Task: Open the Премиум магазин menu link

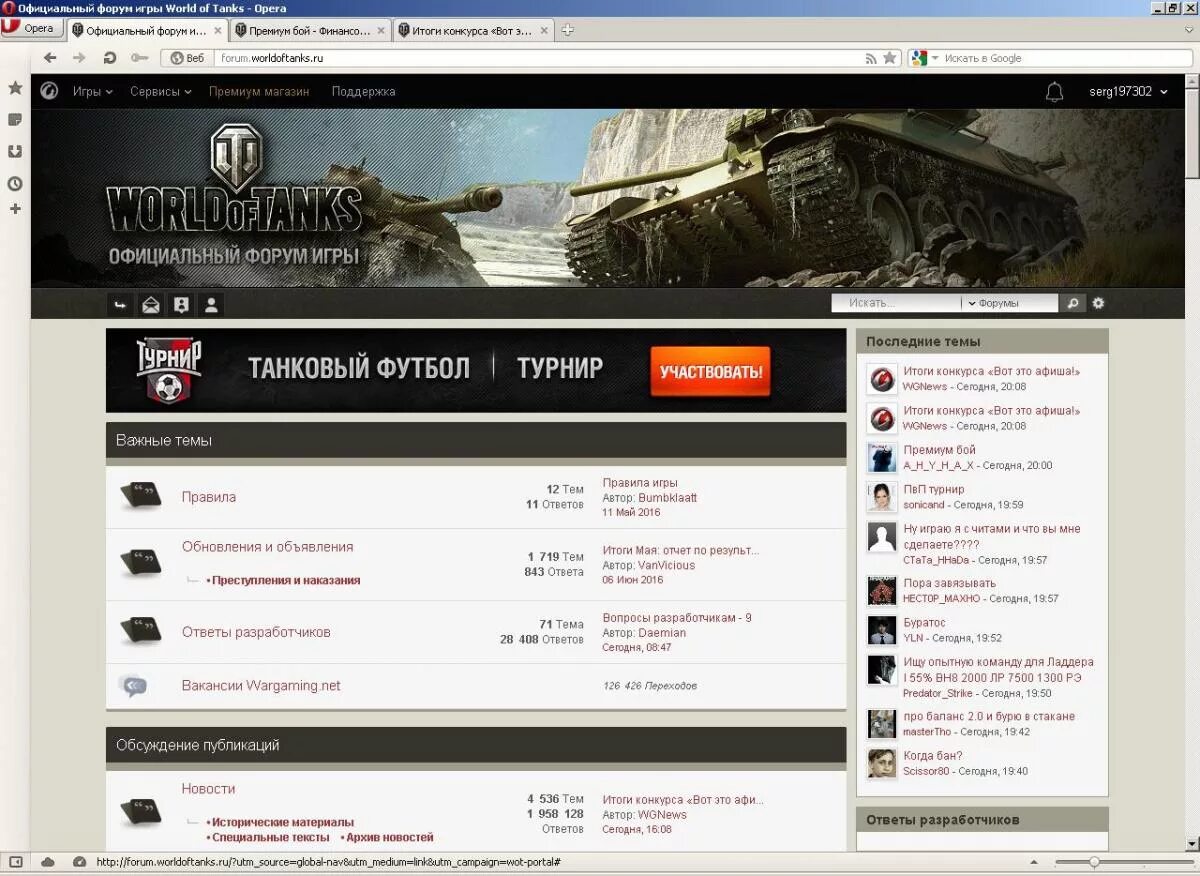Action: pyautogui.click(x=259, y=91)
